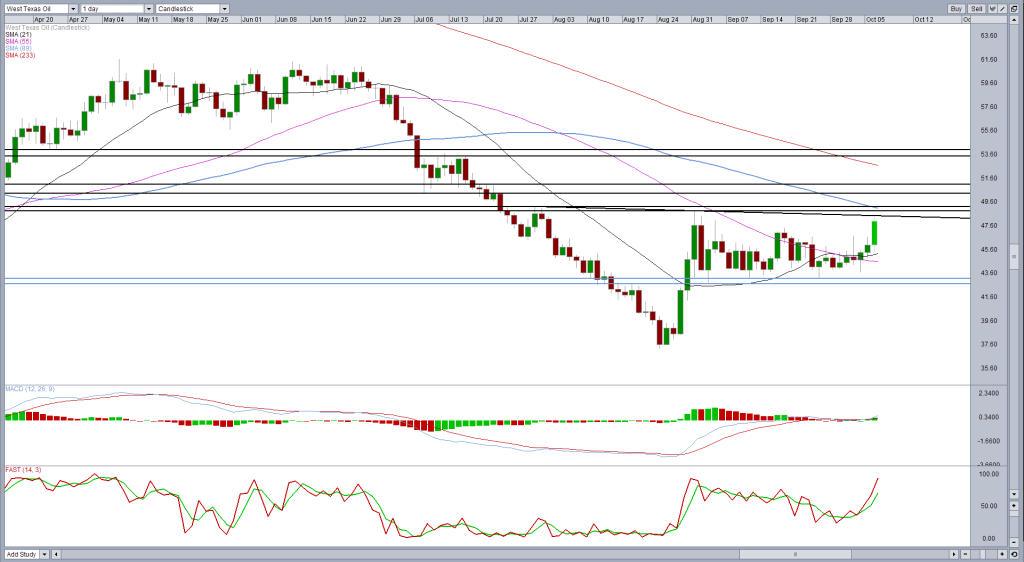Open the Candlestick chart type dropdown

(225, 8)
